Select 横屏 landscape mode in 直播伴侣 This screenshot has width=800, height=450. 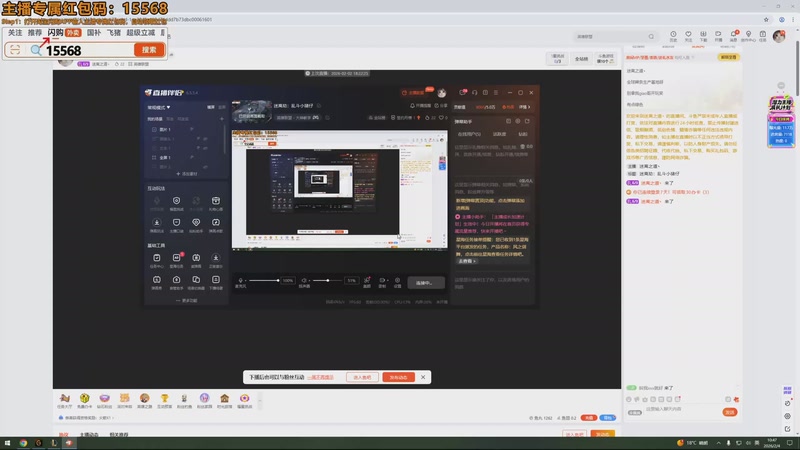pyautogui.click(x=211, y=107)
